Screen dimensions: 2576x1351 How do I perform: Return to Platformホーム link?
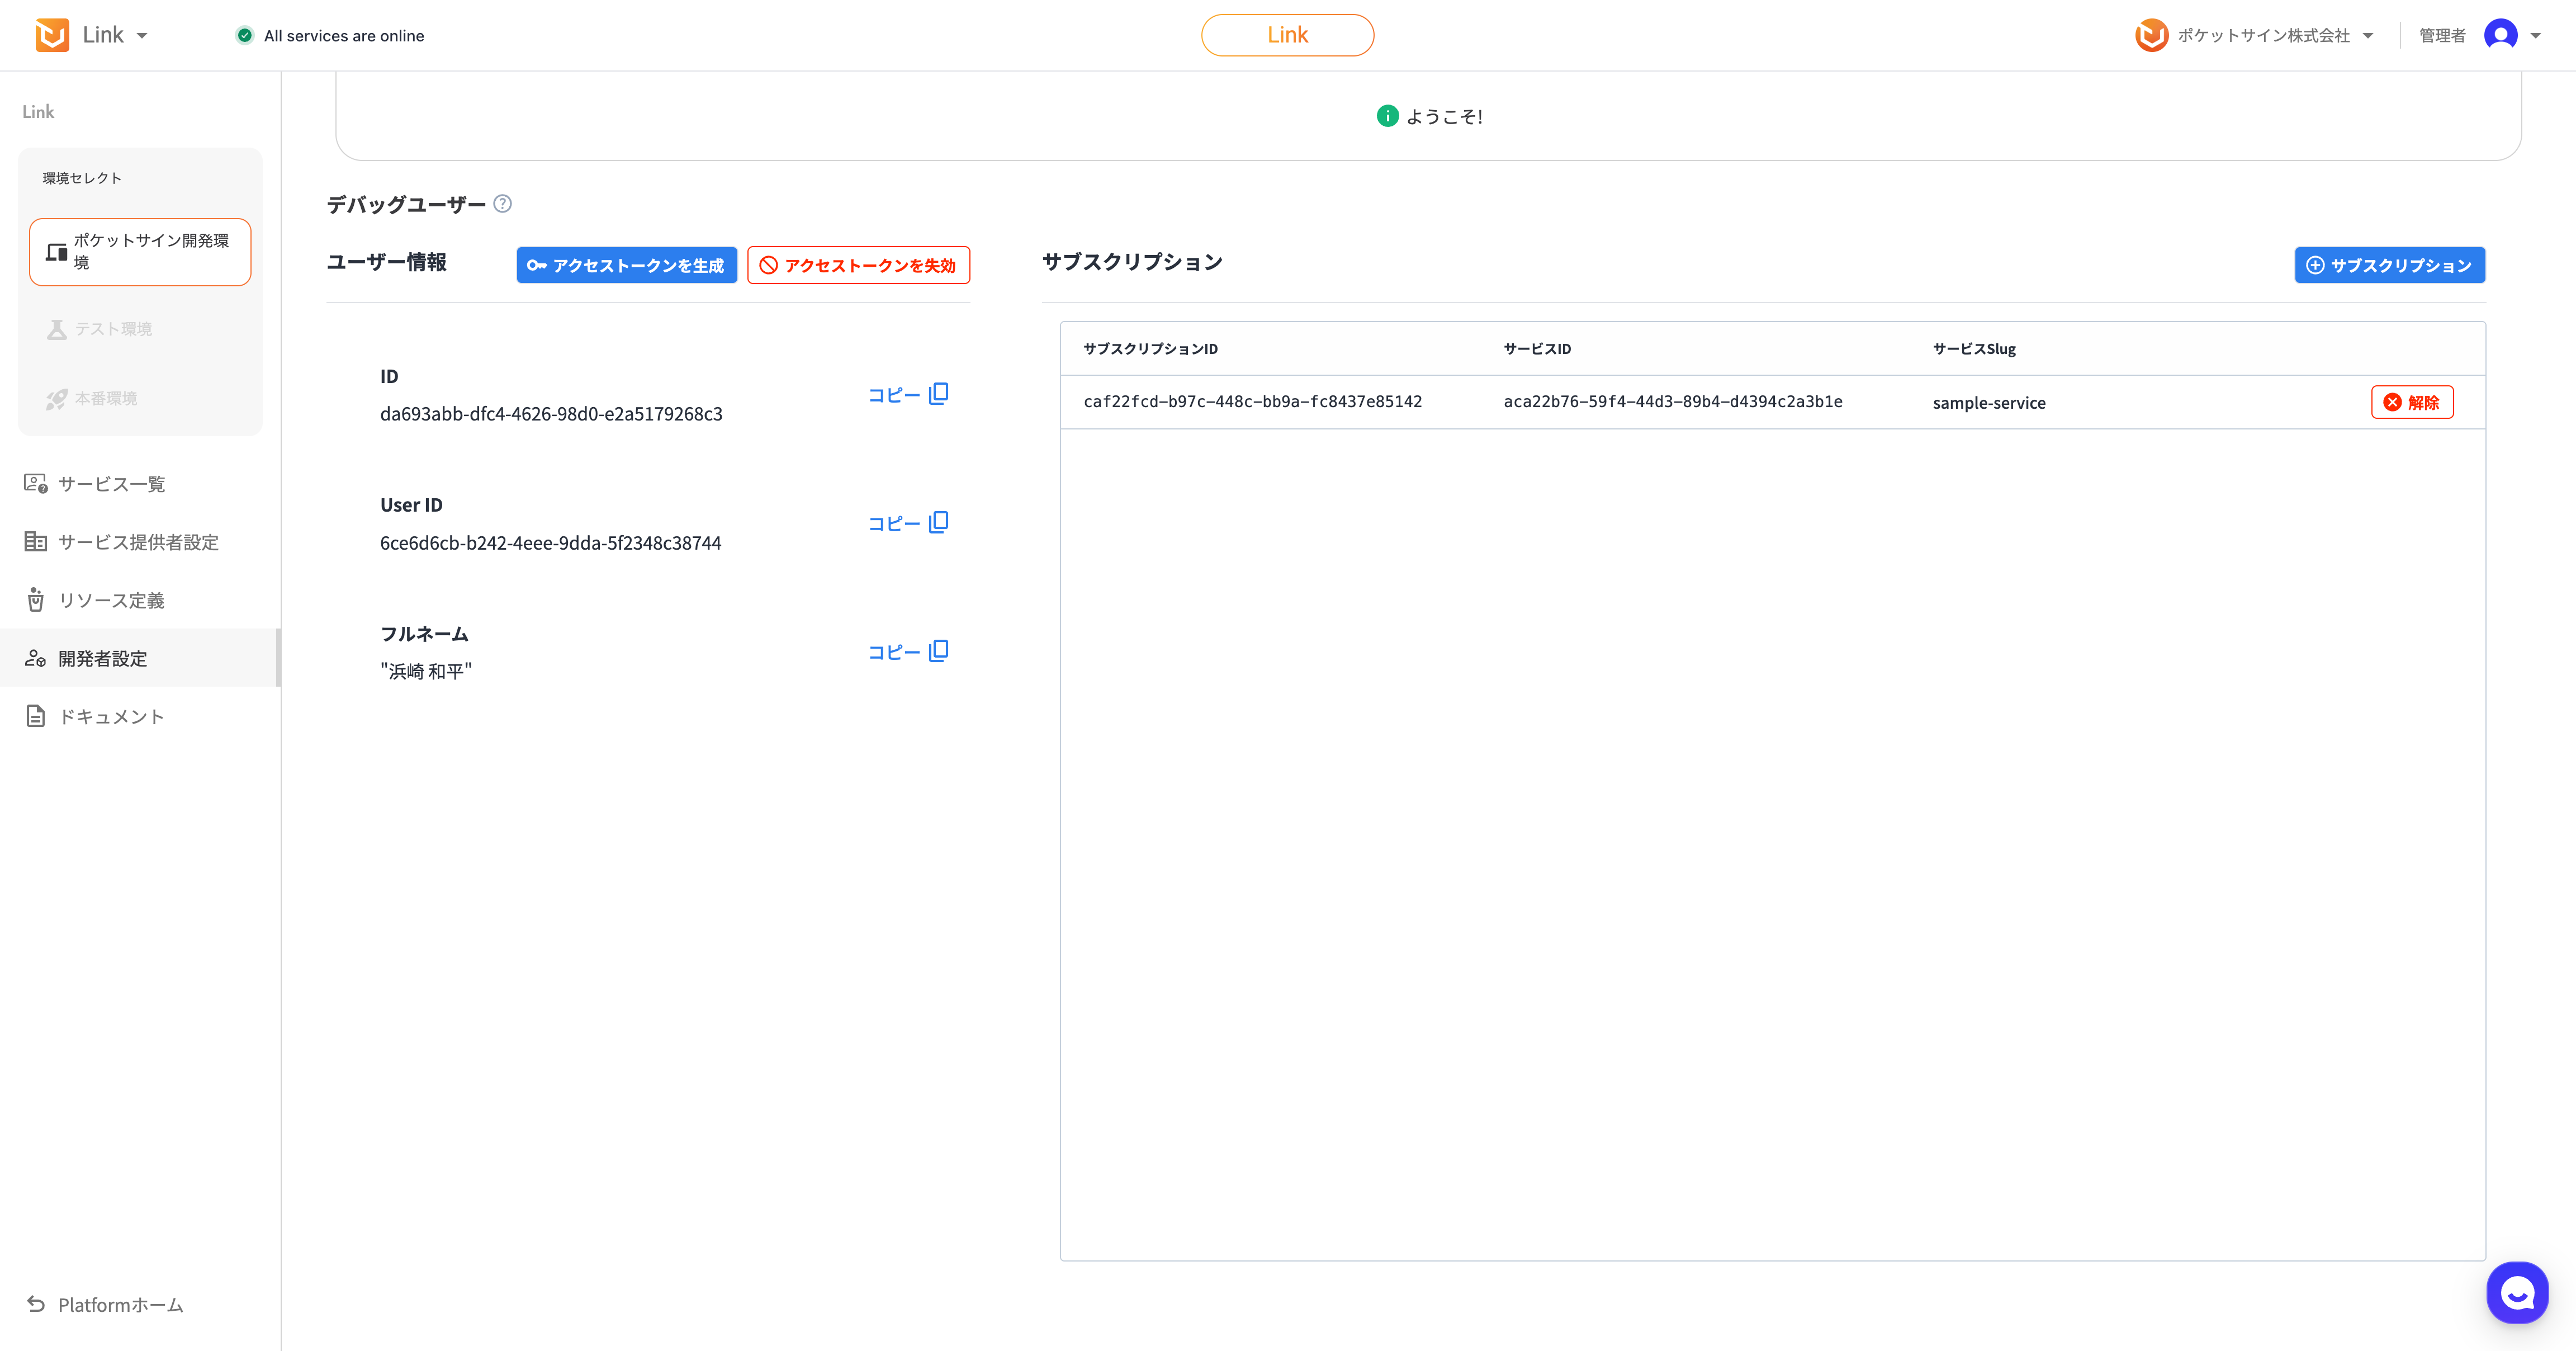[x=120, y=1304]
